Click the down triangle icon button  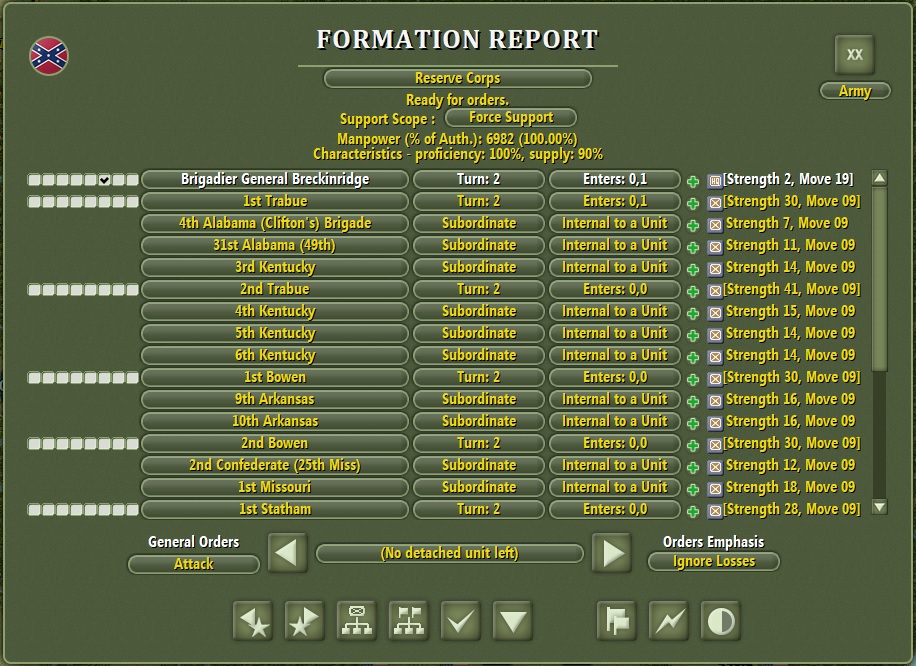pyautogui.click(x=513, y=621)
